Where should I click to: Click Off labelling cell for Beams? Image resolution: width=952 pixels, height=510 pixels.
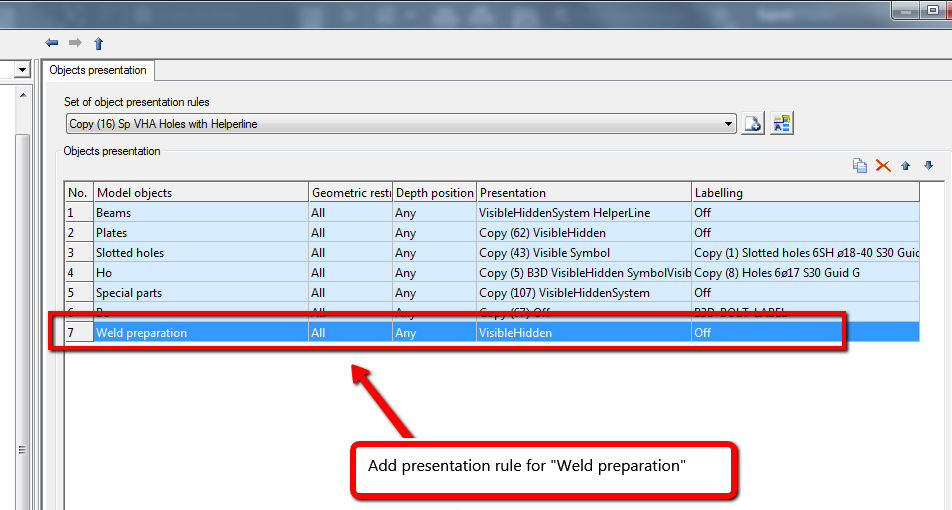pyautogui.click(x=805, y=212)
